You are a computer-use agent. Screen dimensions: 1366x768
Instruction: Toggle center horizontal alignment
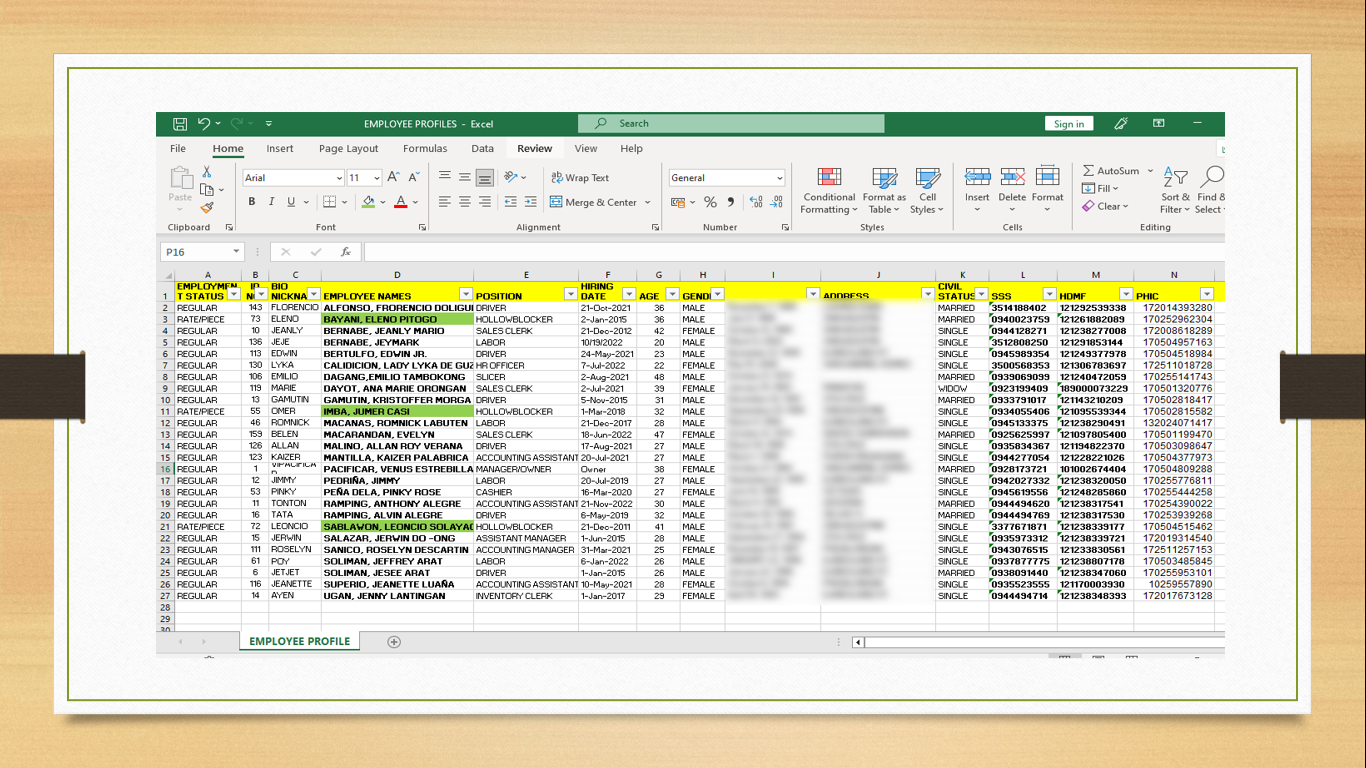click(465, 202)
